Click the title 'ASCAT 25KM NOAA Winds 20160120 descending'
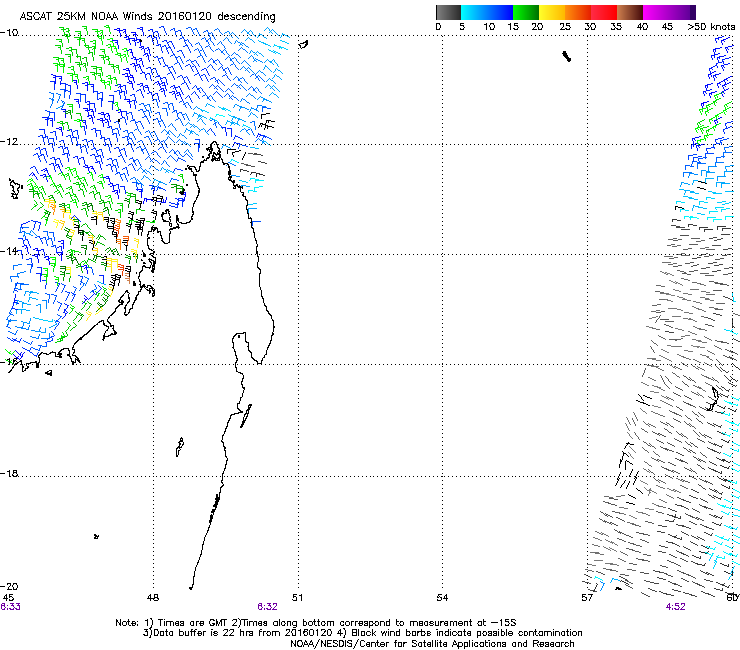740x650 pixels. click(x=147, y=17)
